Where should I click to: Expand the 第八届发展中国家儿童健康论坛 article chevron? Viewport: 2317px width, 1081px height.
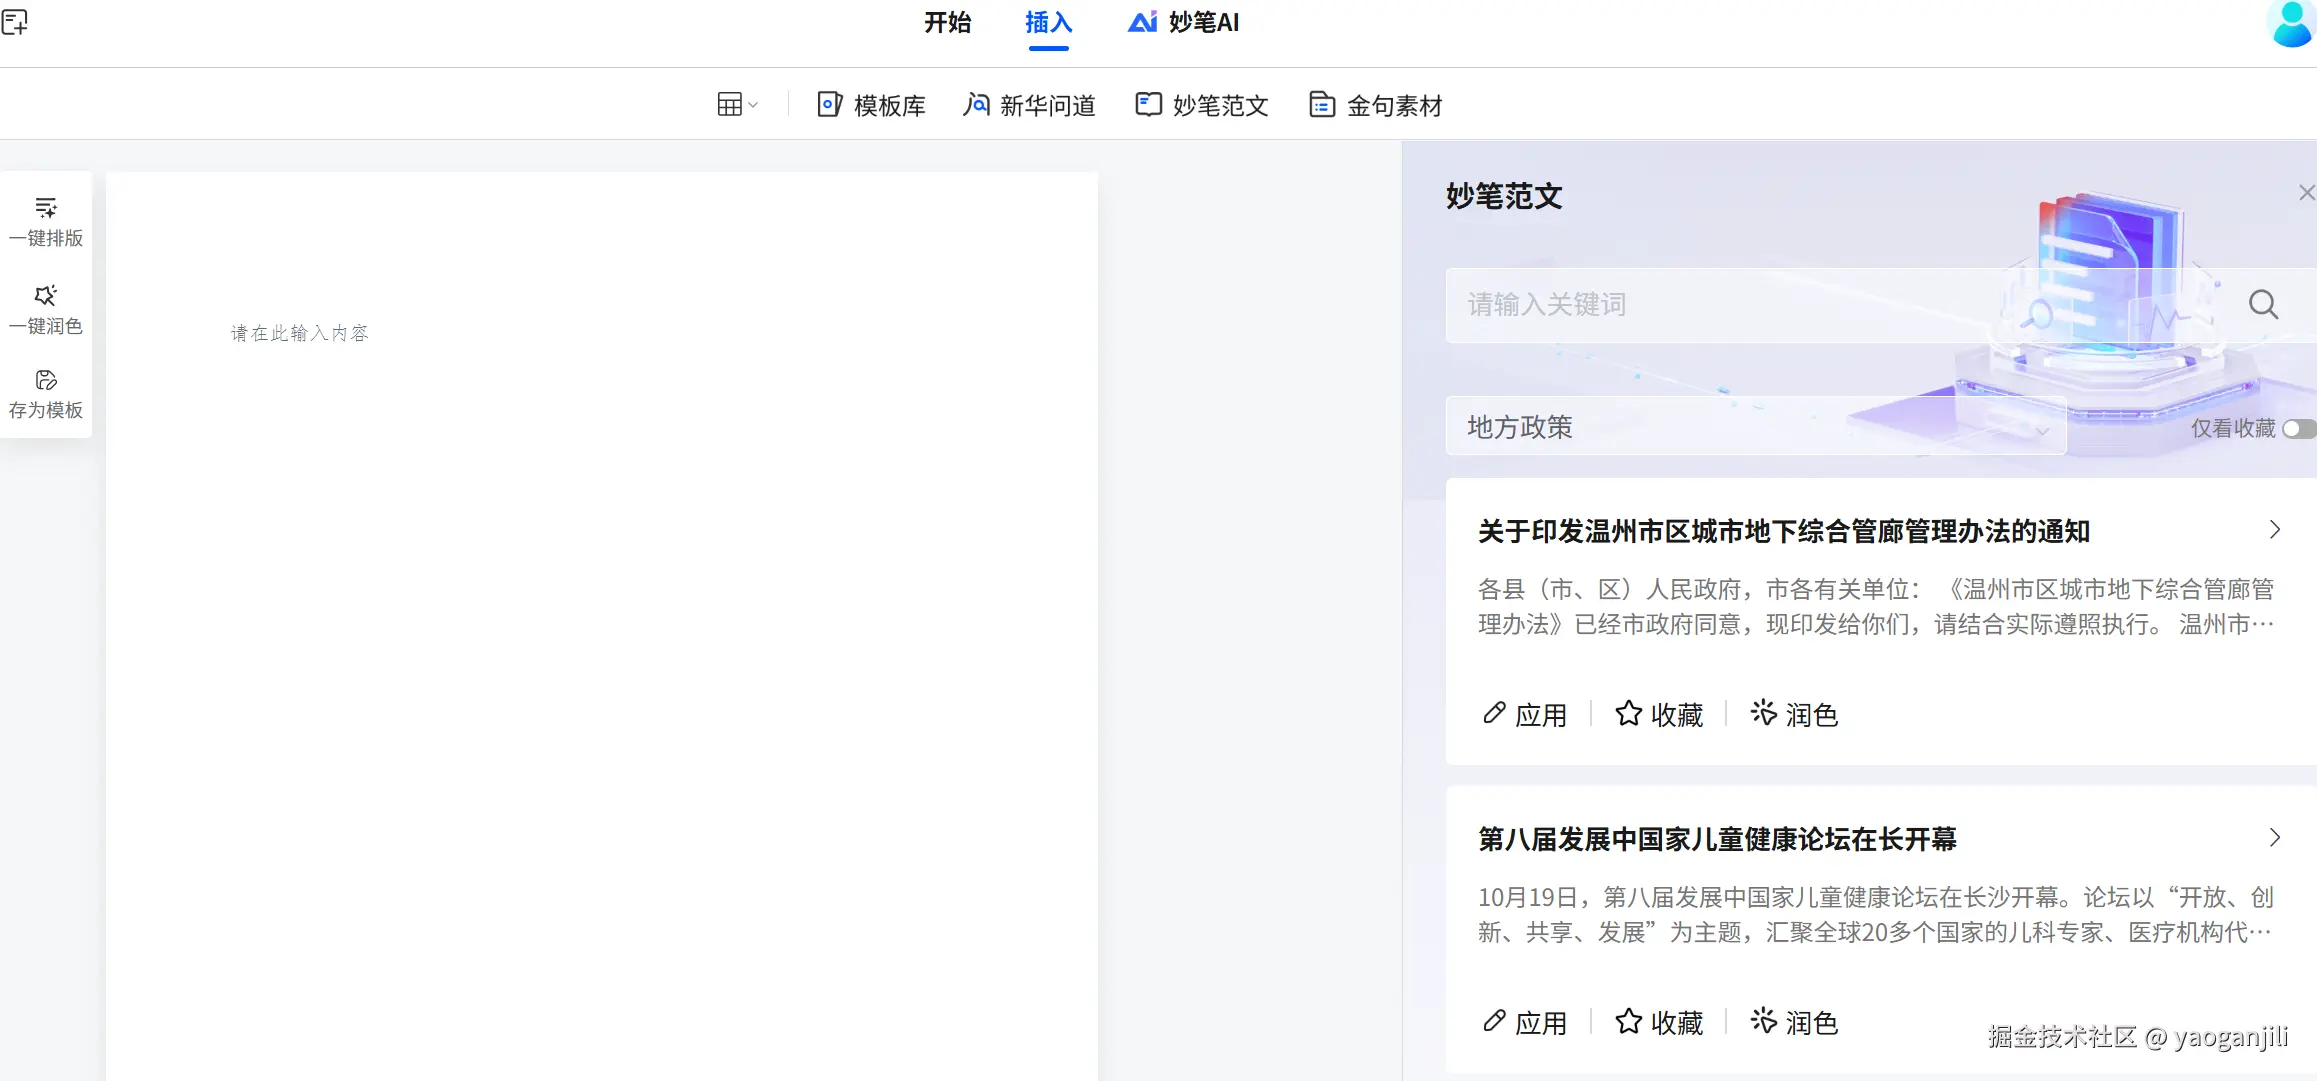click(x=2274, y=838)
